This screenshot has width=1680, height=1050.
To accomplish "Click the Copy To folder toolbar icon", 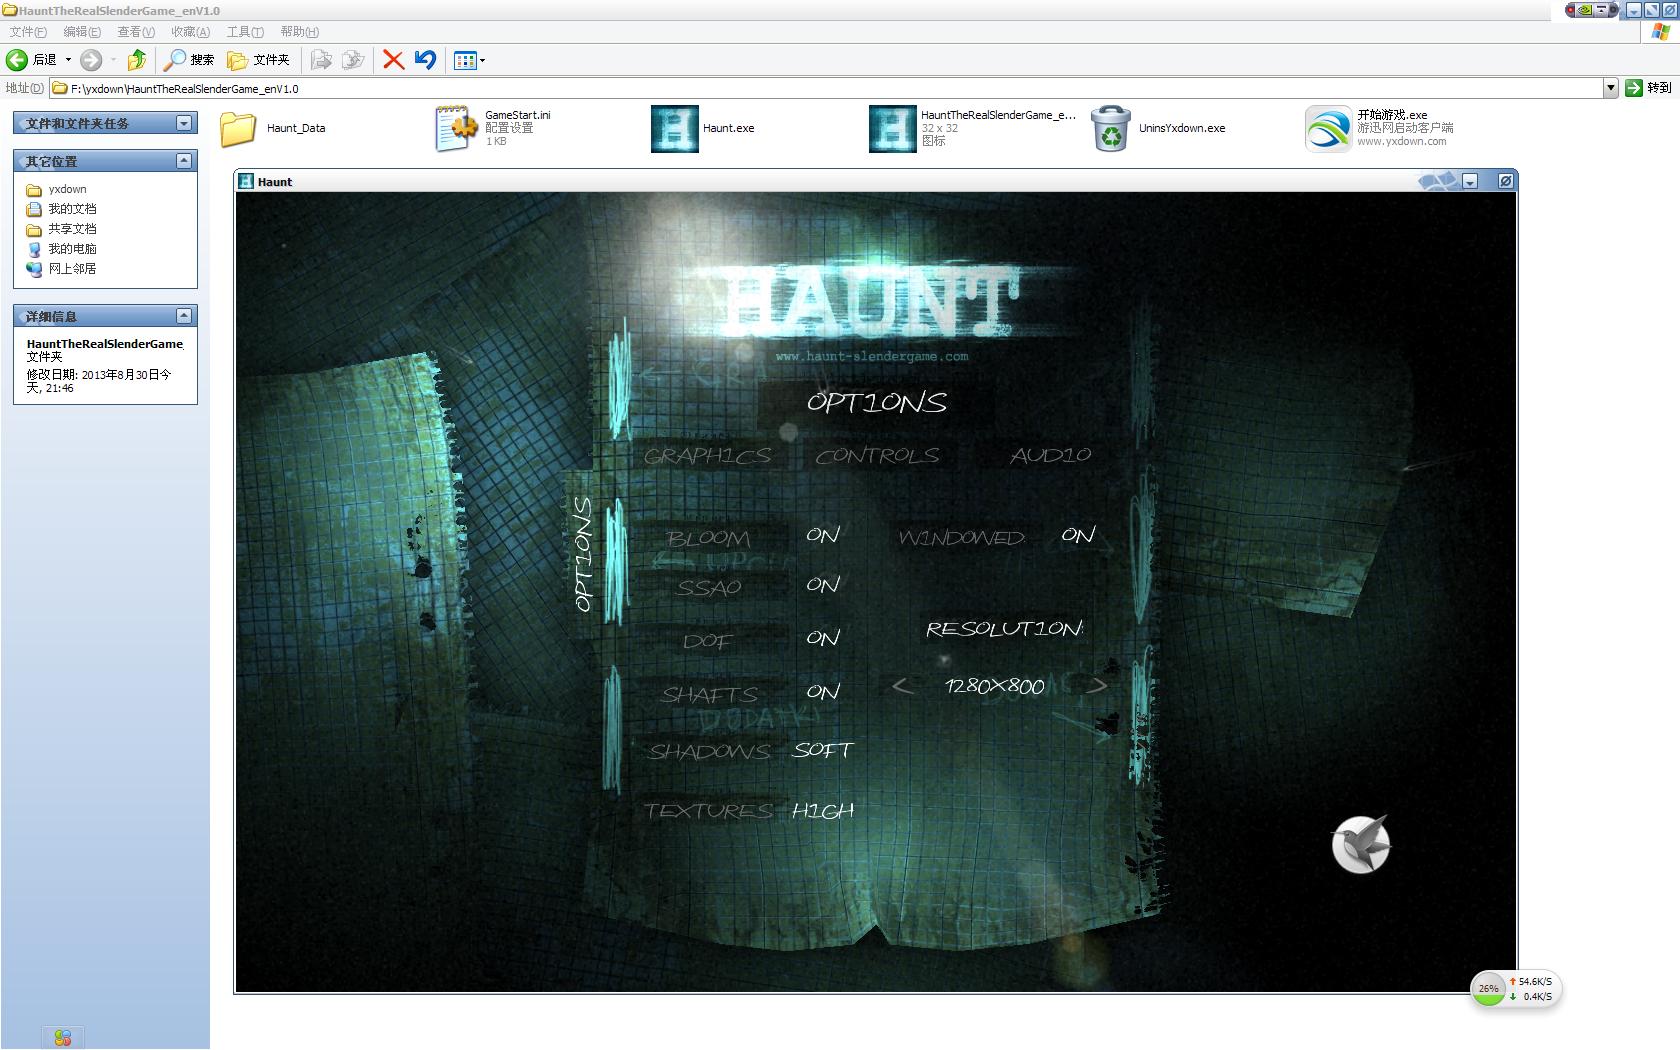I will 353,60.
